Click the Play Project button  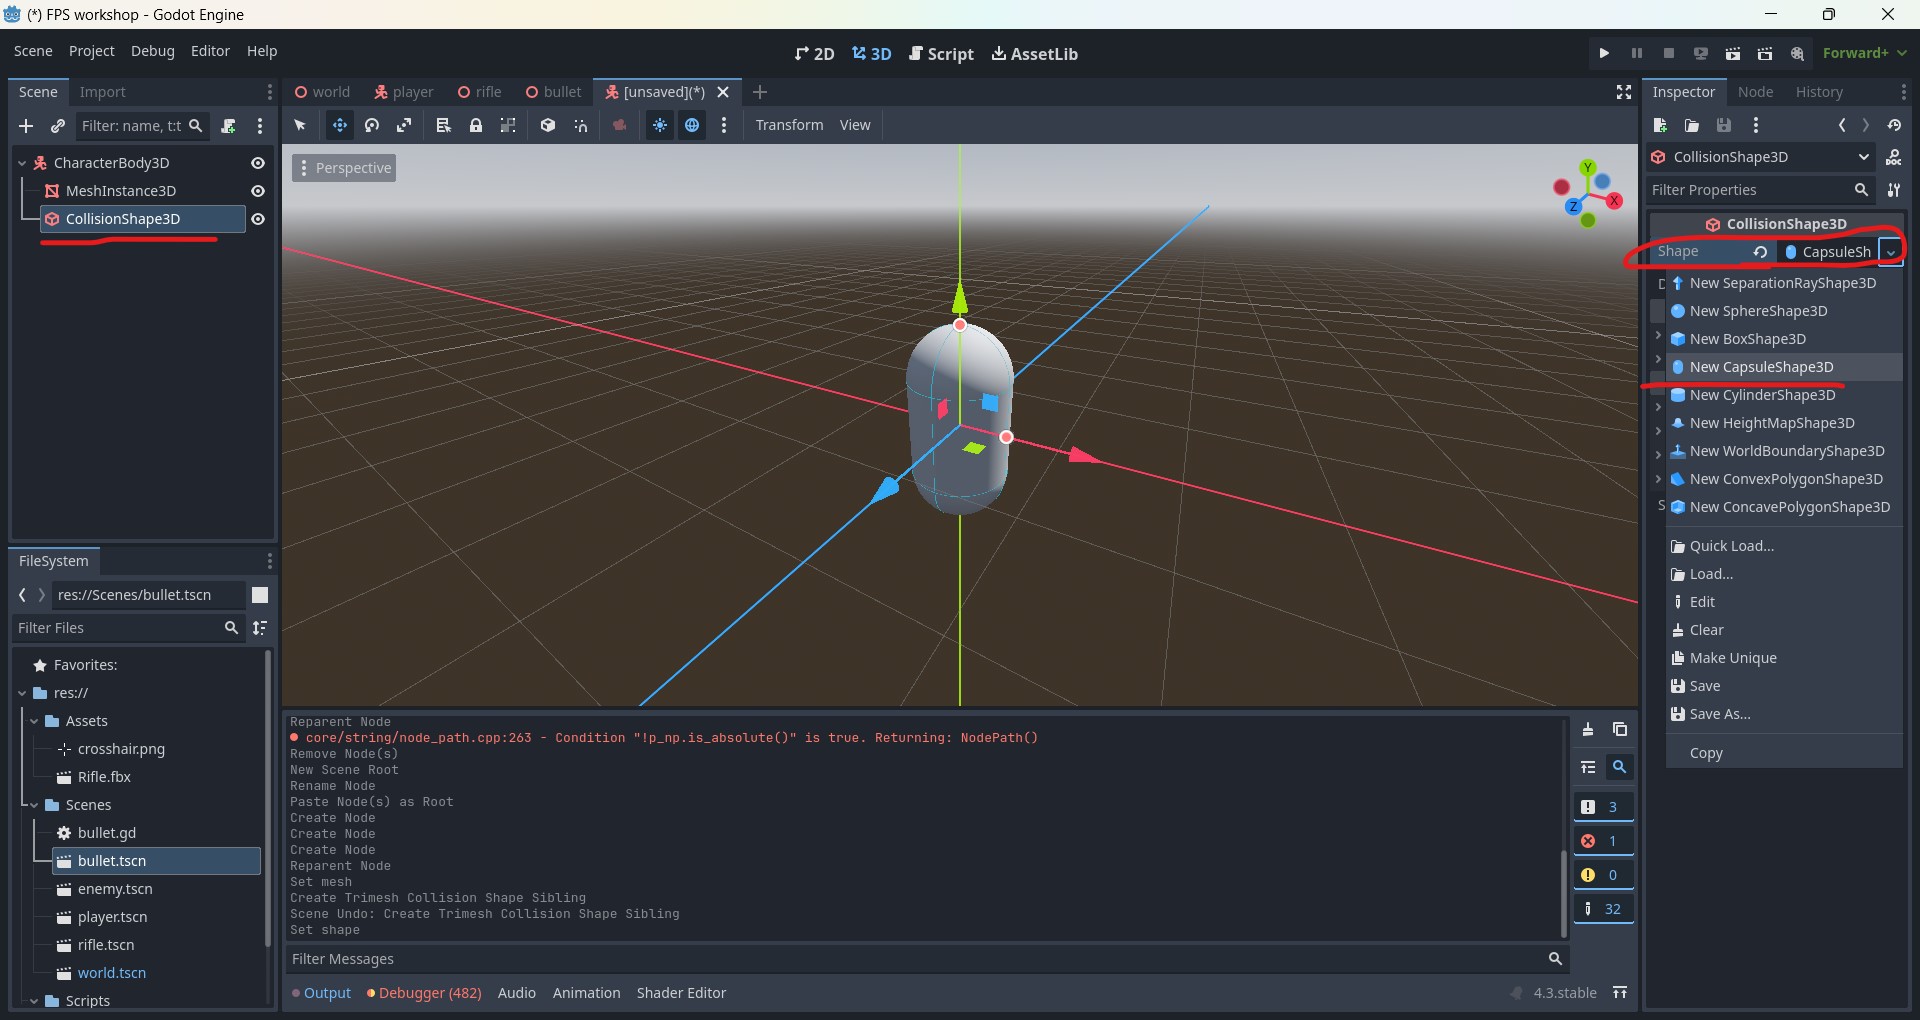pos(1604,53)
